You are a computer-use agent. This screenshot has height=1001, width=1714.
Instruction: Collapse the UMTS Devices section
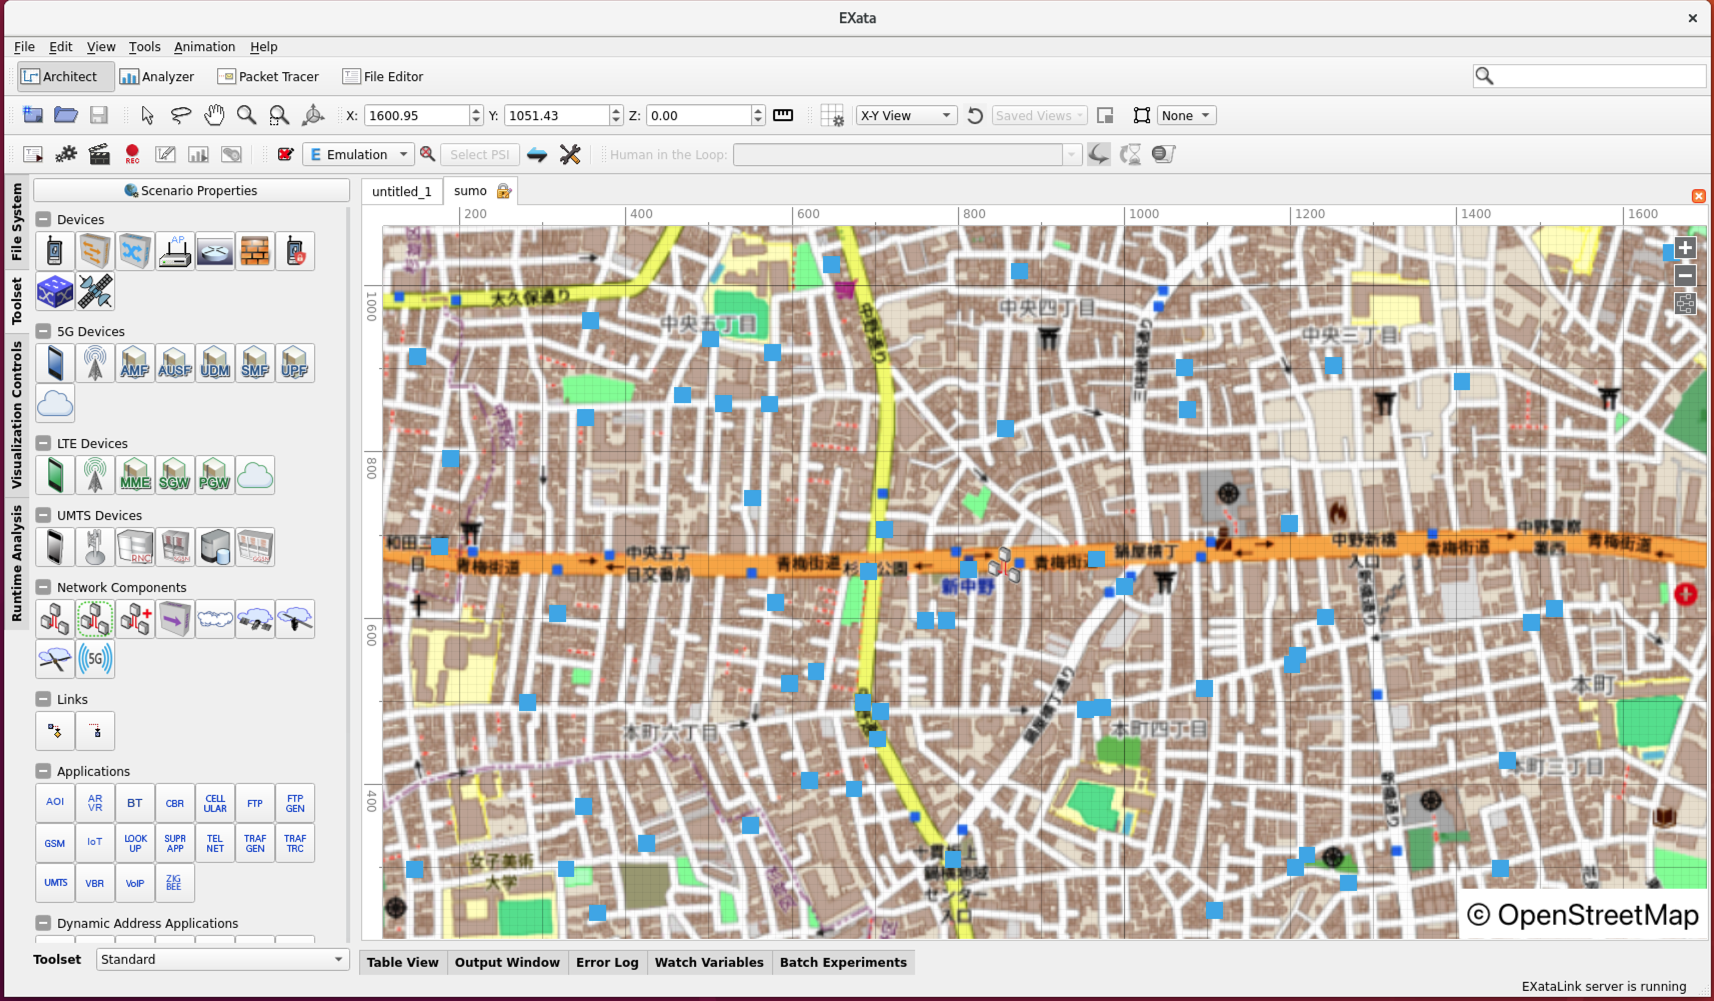[43, 515]
